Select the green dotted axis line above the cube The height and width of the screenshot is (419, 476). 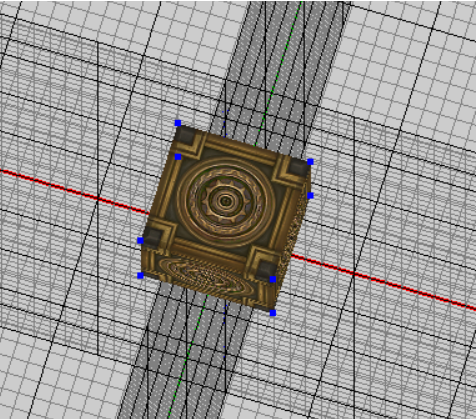click(x=279, y=72)
